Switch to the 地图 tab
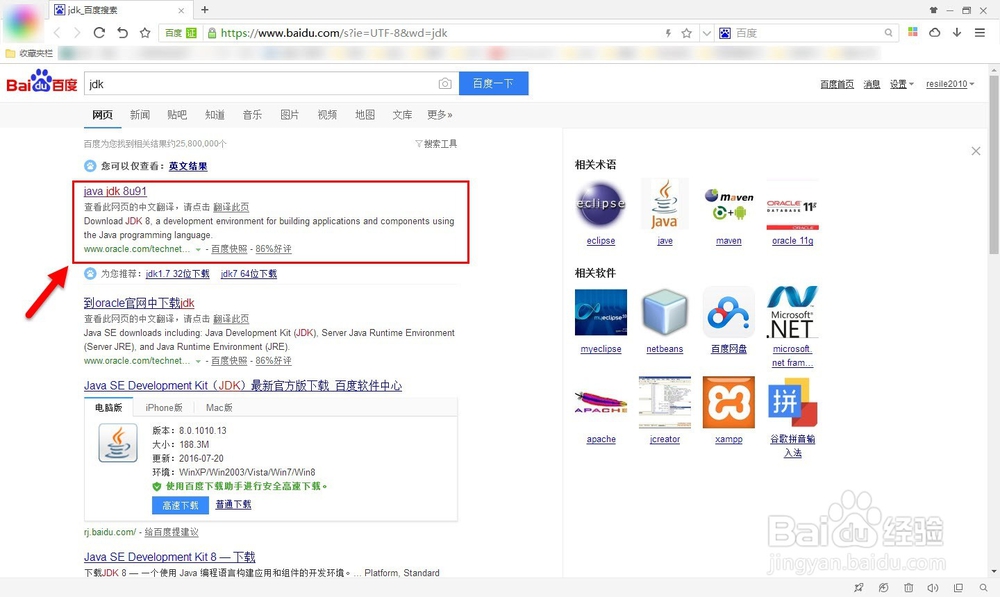Screen dimensions: 1000x597 point(365,115)
